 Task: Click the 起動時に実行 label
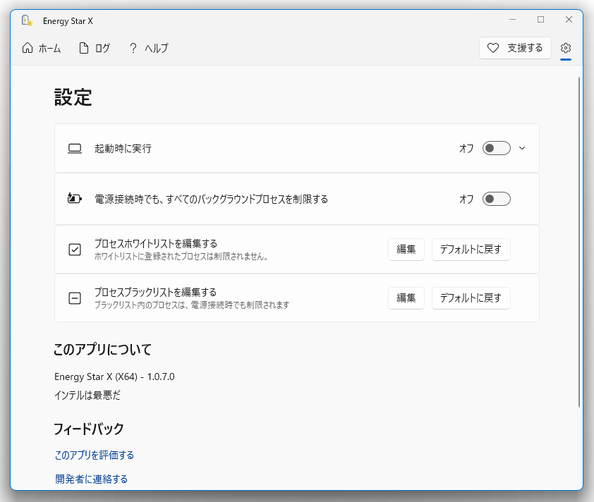tap(123, 149)
